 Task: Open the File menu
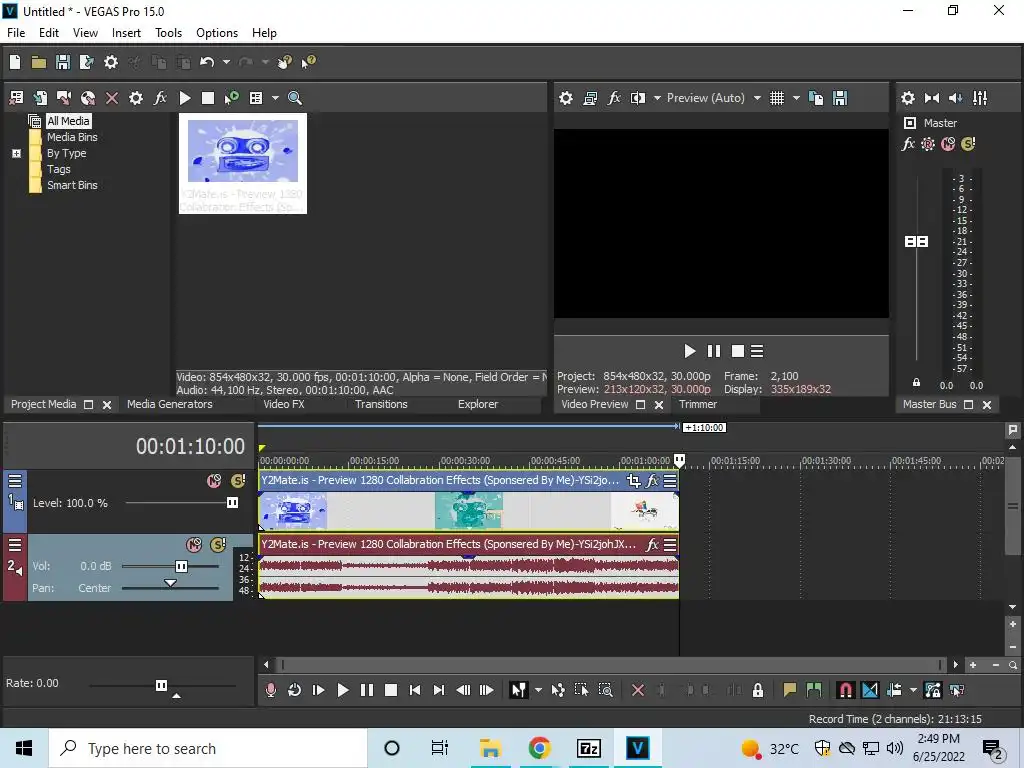click(x=16, y=33)
